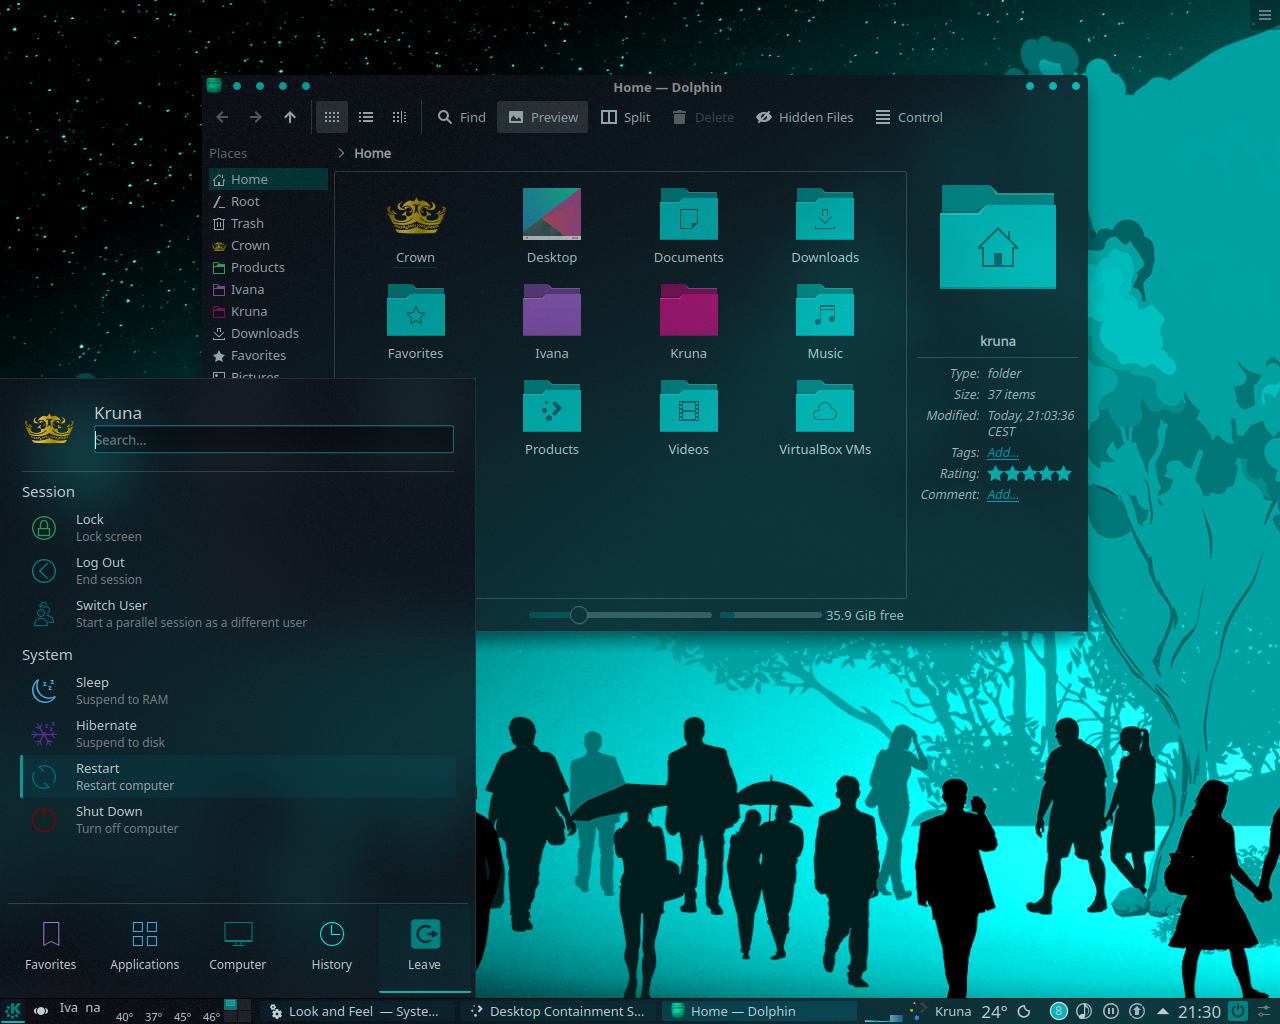
Task: Expand the hidden system tray icons arrow
Action: point(1162,1011)
